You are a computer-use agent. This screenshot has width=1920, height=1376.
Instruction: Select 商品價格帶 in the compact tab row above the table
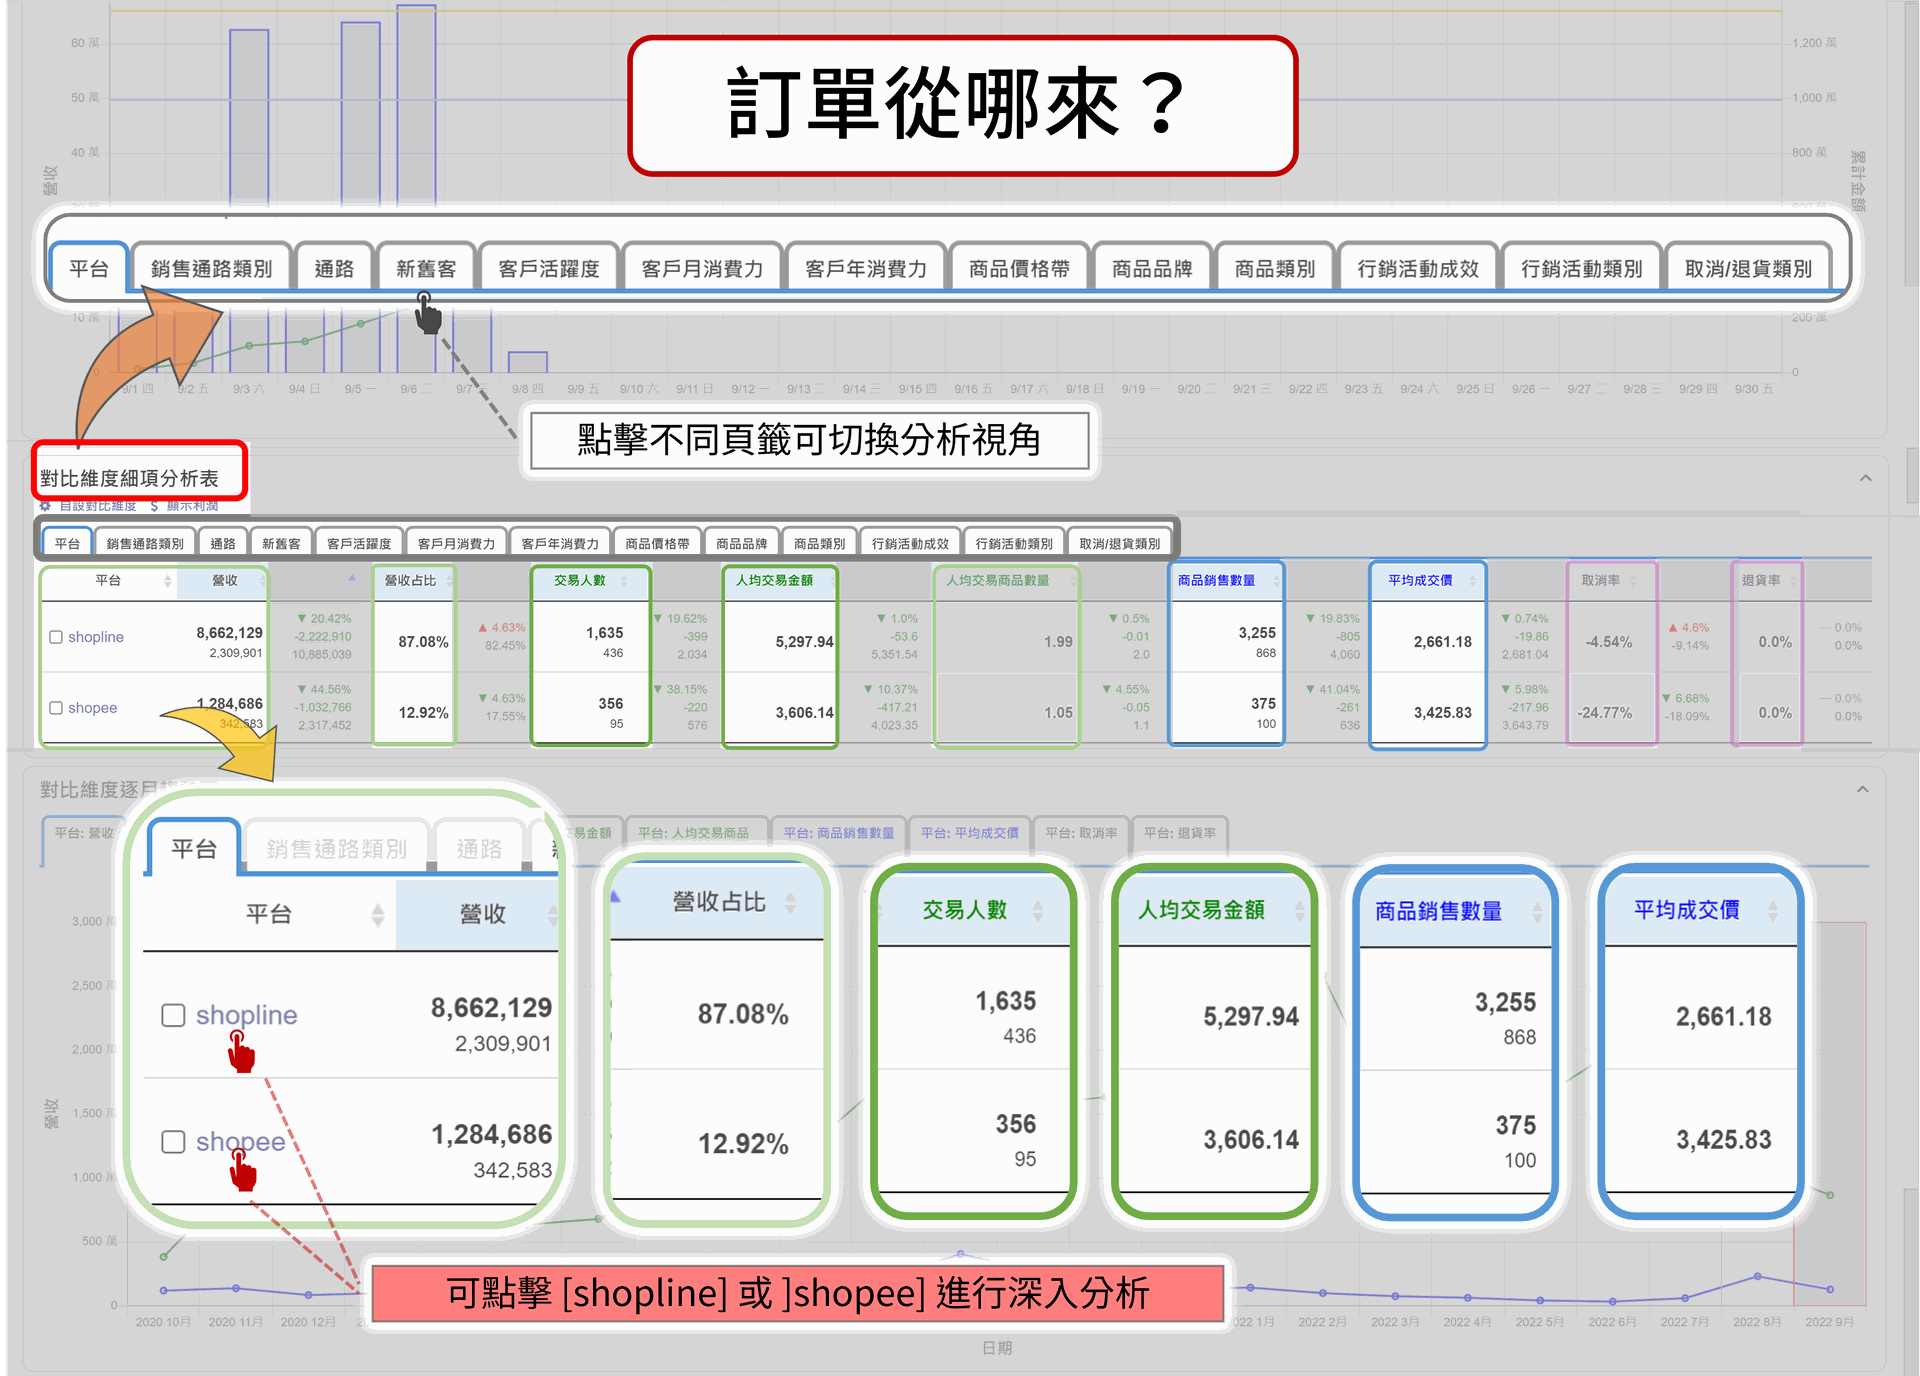pos(657,543)
